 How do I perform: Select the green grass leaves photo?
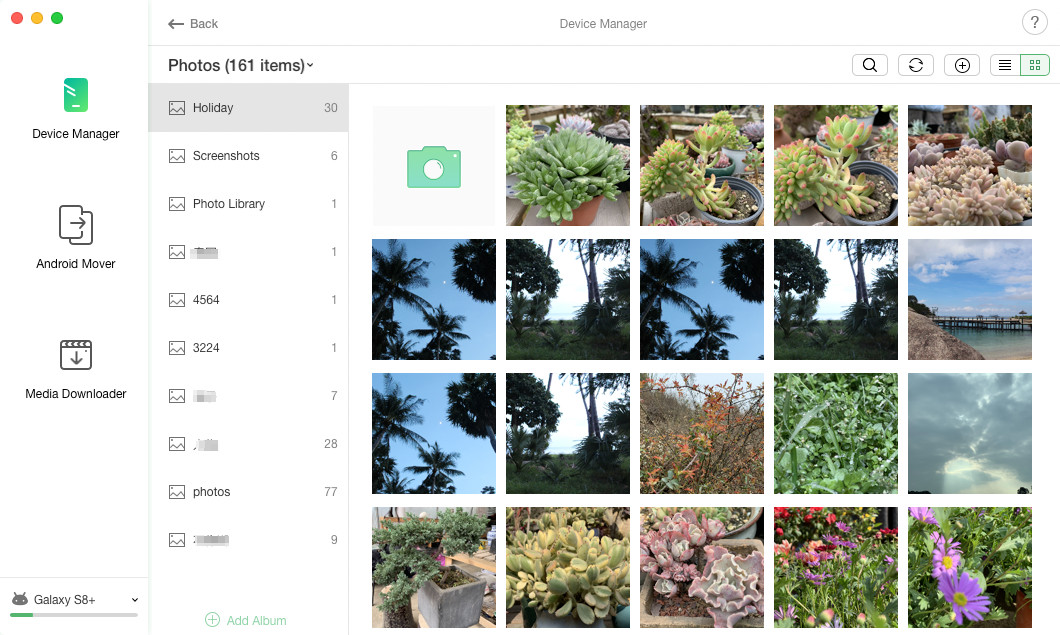tap(836, 433)
